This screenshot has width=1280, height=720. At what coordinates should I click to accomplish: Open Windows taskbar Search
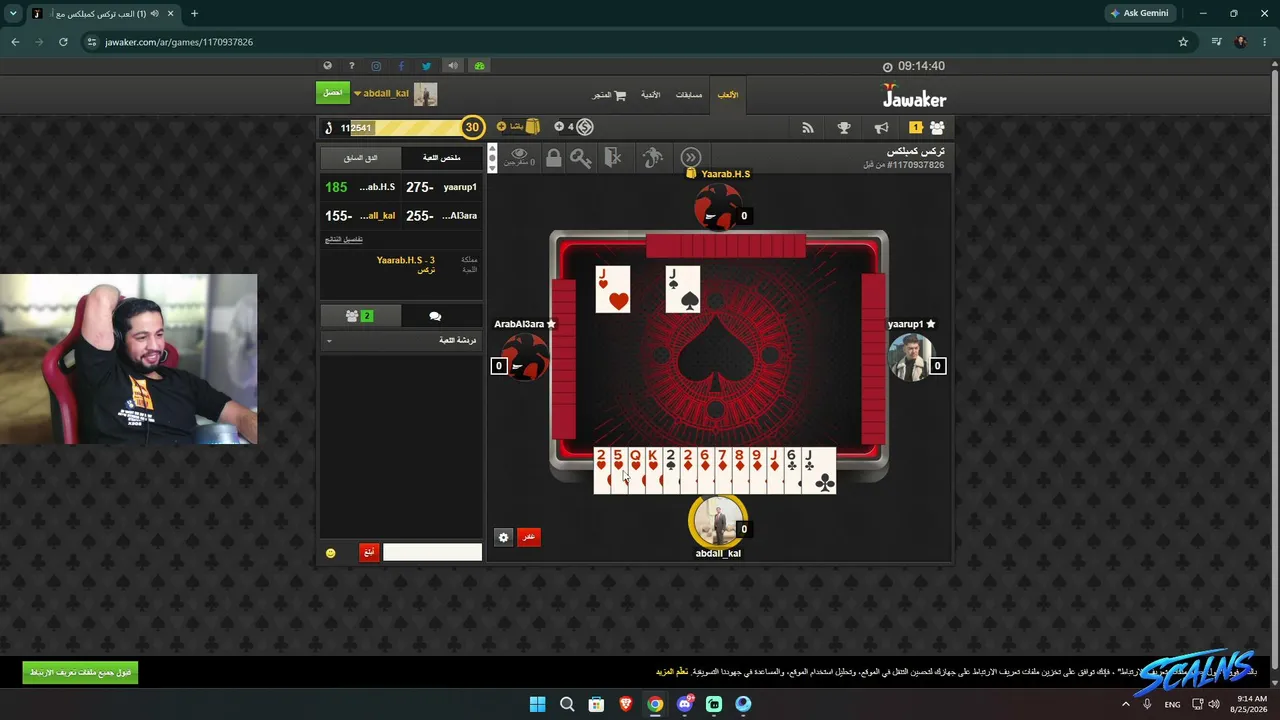click(x=567, y=704)
